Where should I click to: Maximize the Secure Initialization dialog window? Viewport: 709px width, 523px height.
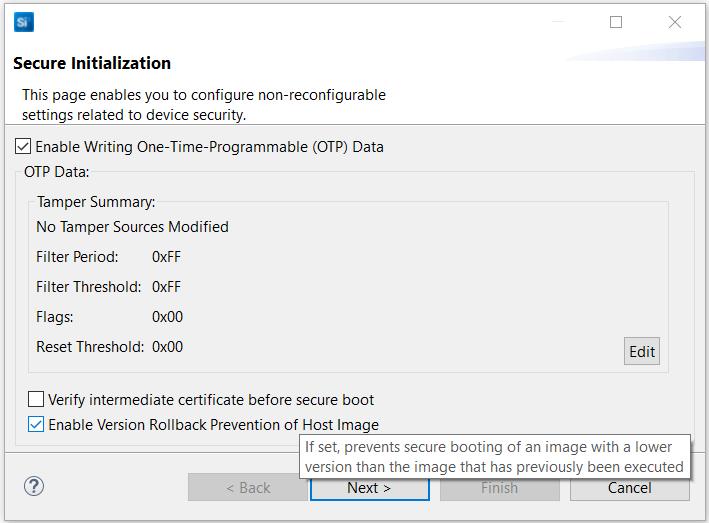(x=616, y=22)
